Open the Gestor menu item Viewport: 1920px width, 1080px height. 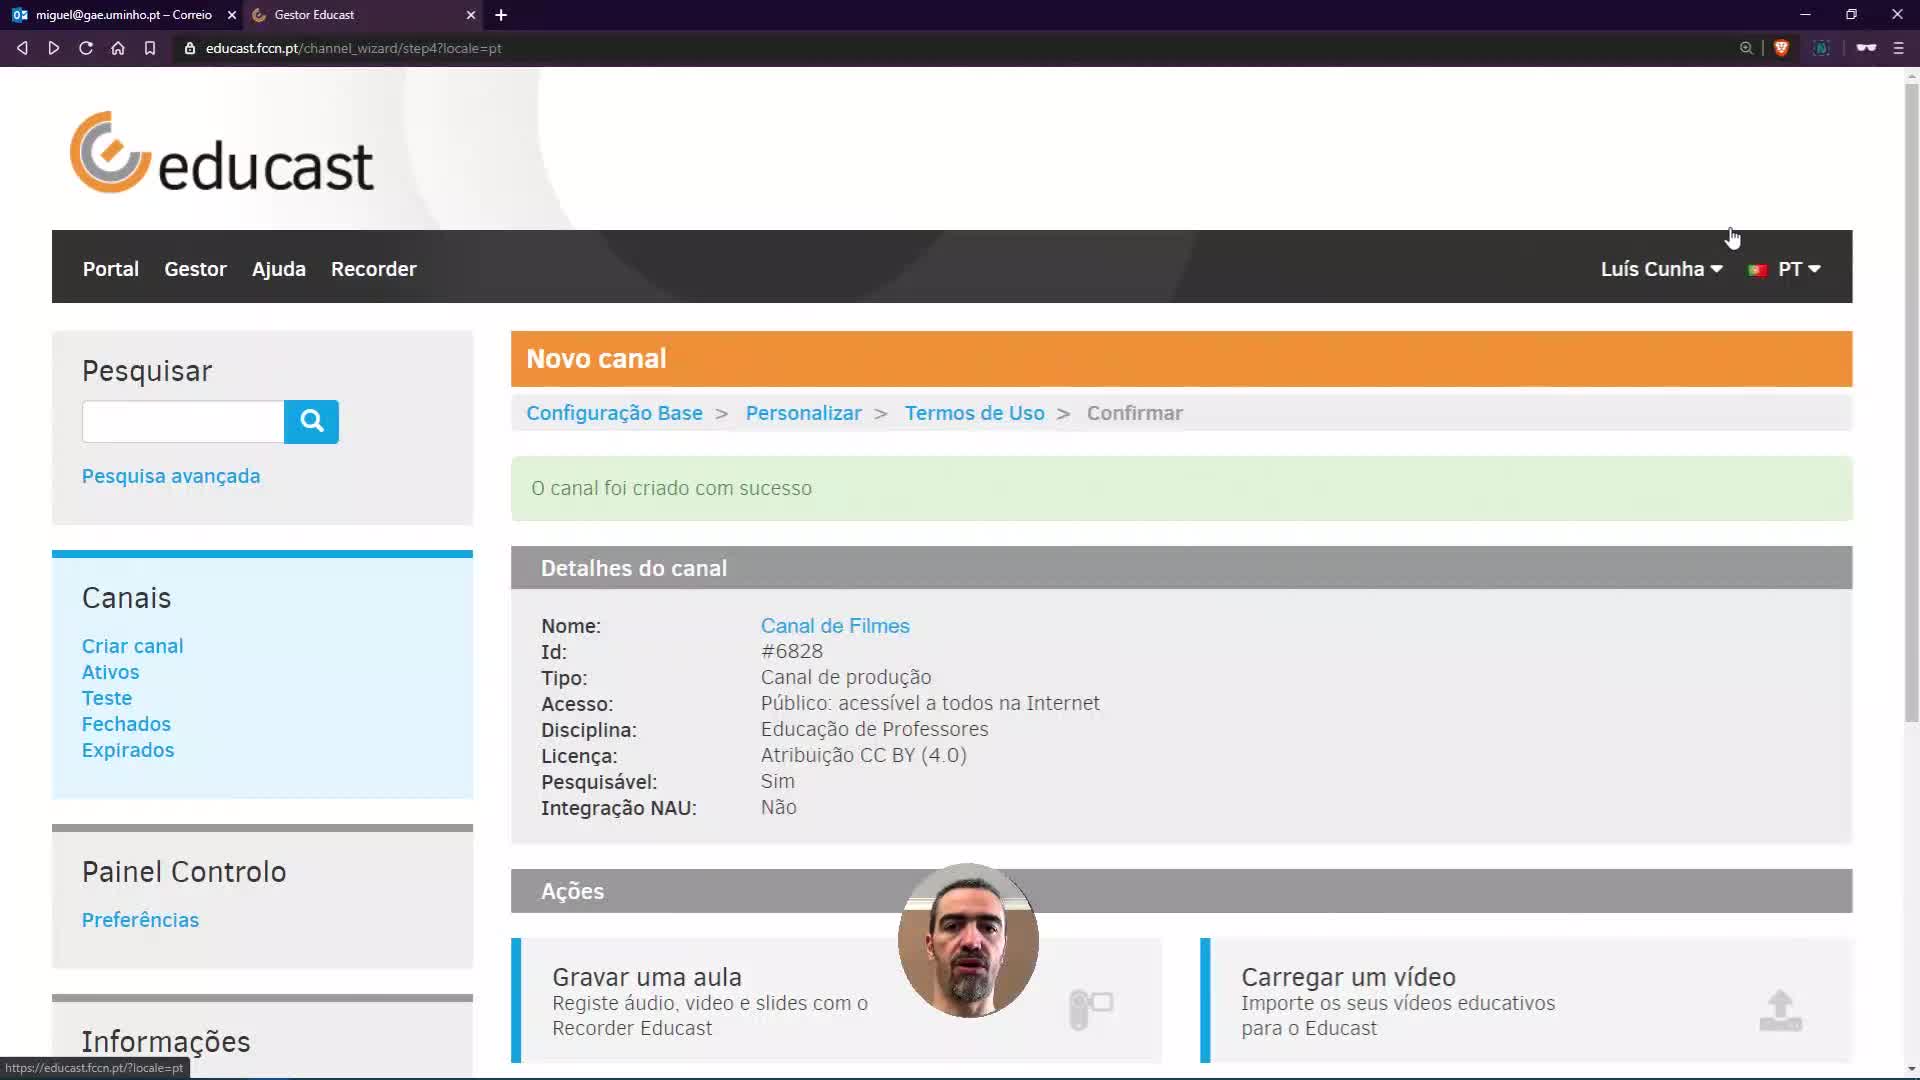(x=195, y=269)
